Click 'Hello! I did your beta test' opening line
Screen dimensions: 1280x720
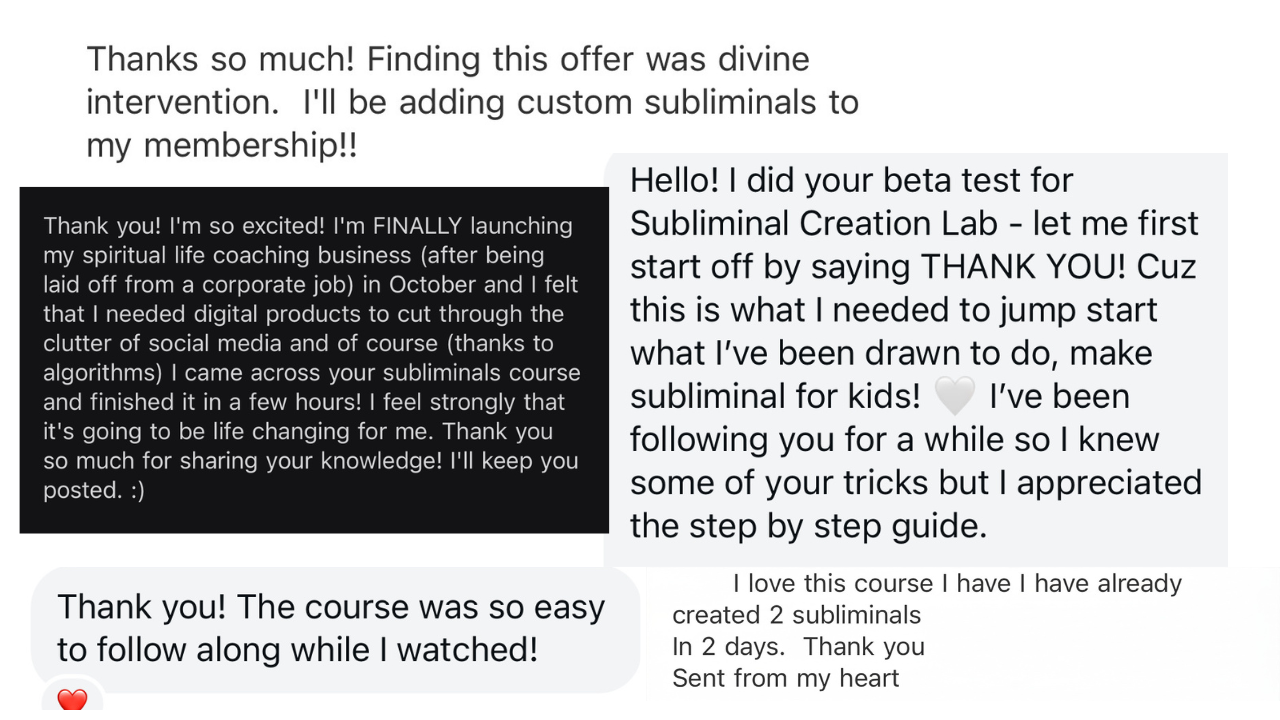[851, 181]
